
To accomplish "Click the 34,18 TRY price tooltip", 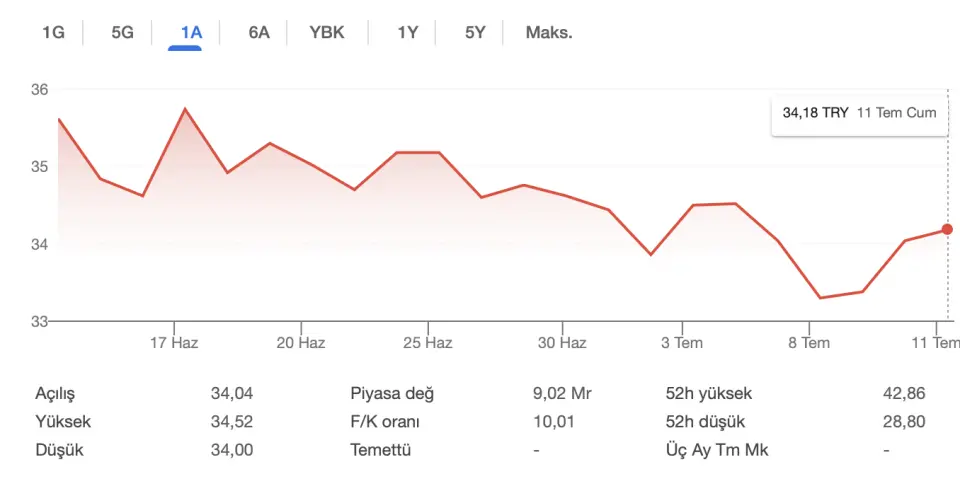I will (860, 113).
